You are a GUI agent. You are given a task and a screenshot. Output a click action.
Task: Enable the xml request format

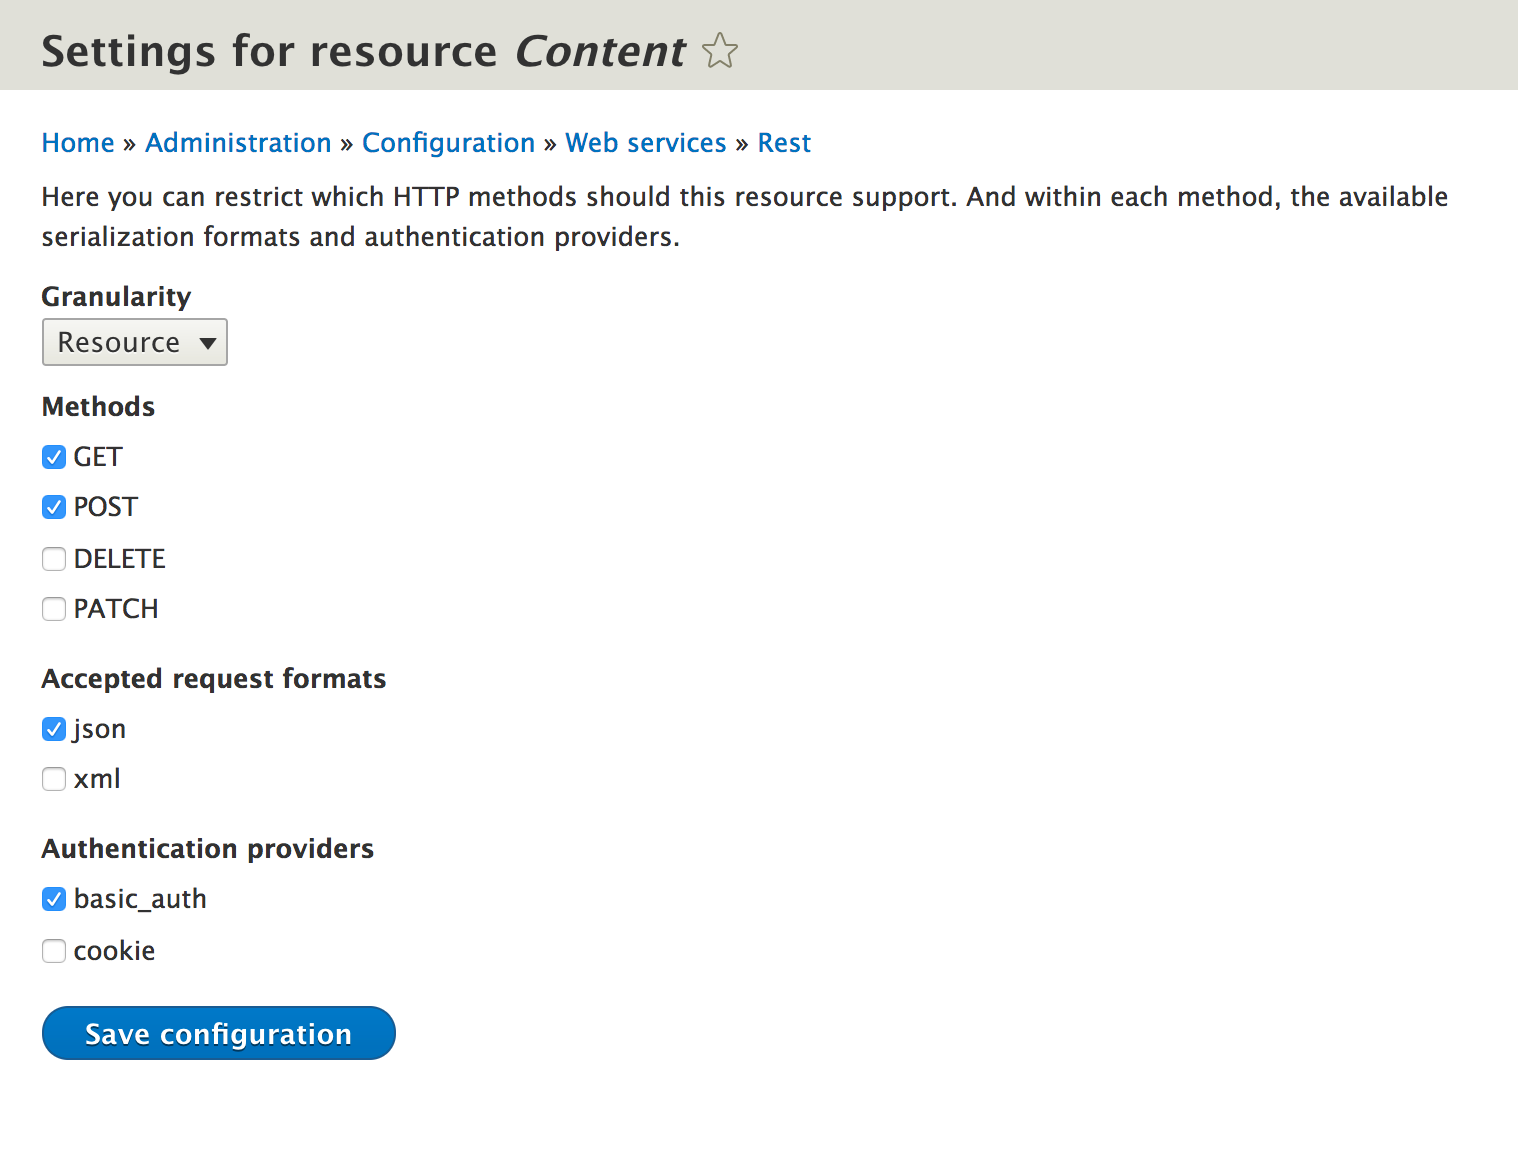[54, 779]
